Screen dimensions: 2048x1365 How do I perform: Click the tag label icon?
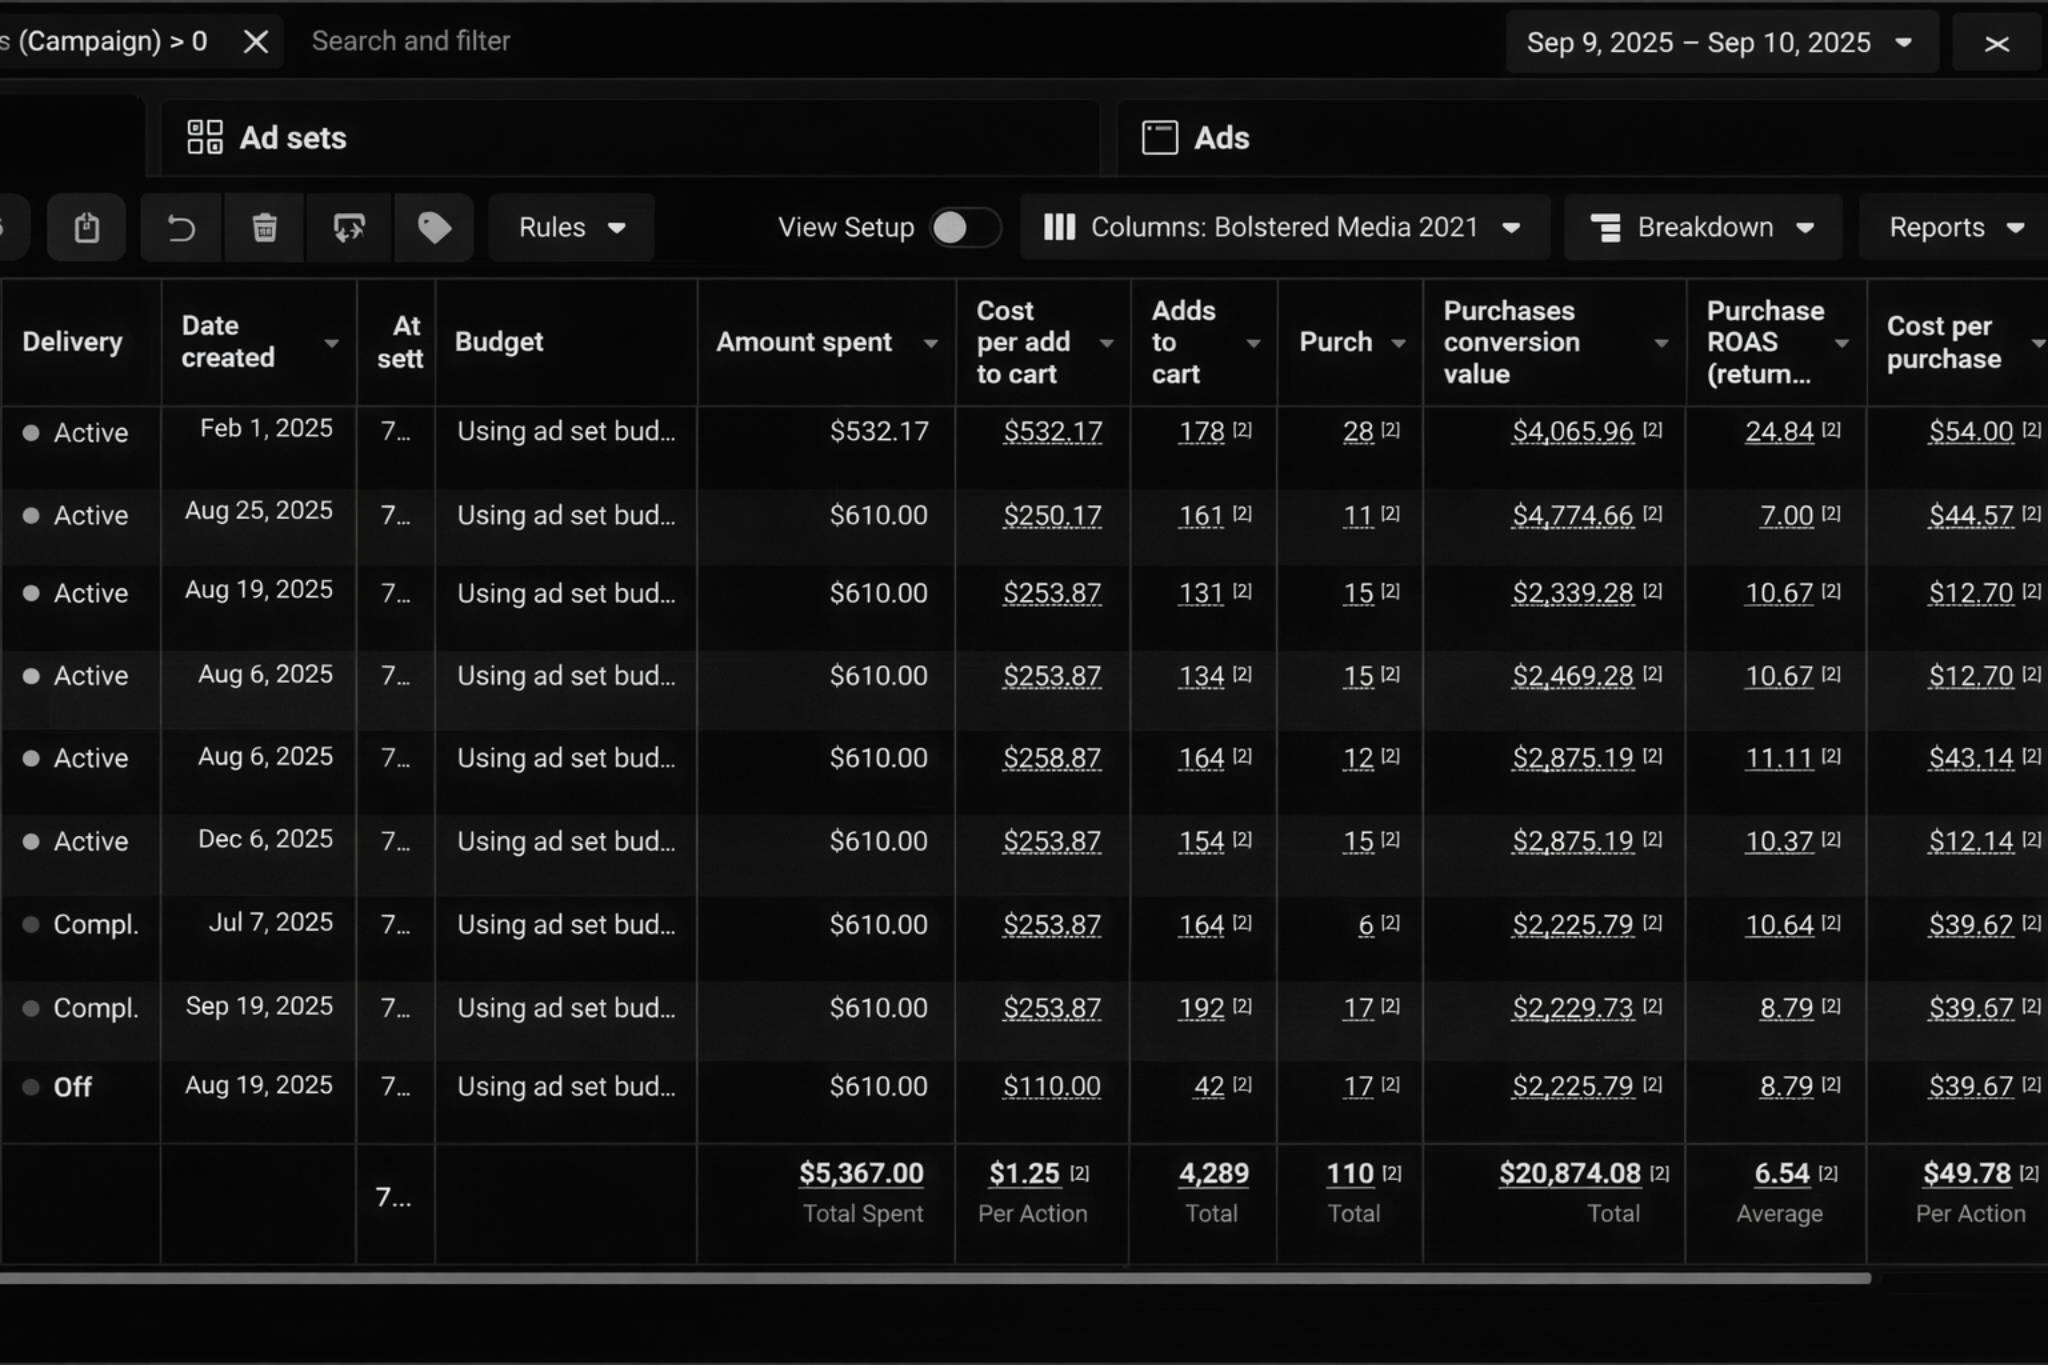pos(434,228)
